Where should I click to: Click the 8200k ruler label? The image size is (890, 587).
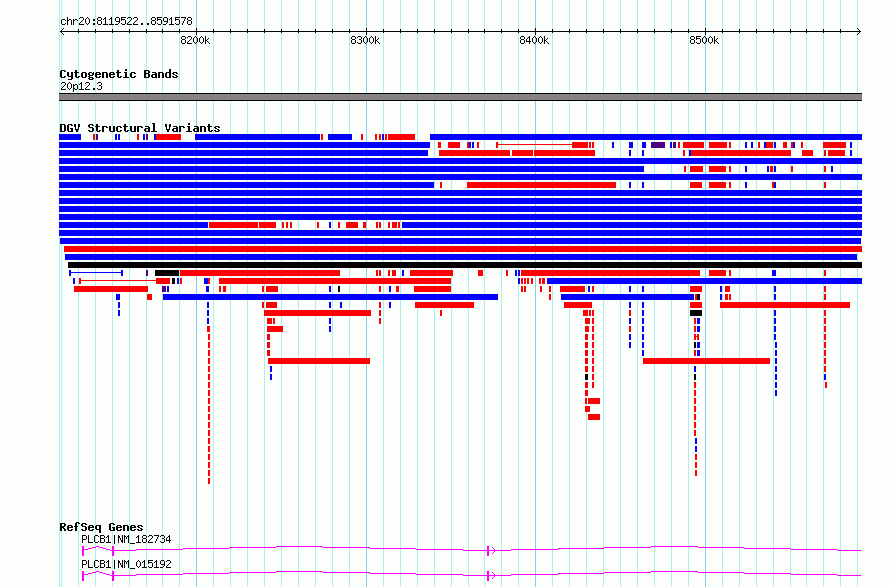pyautogui.click(x=195, y=40)
